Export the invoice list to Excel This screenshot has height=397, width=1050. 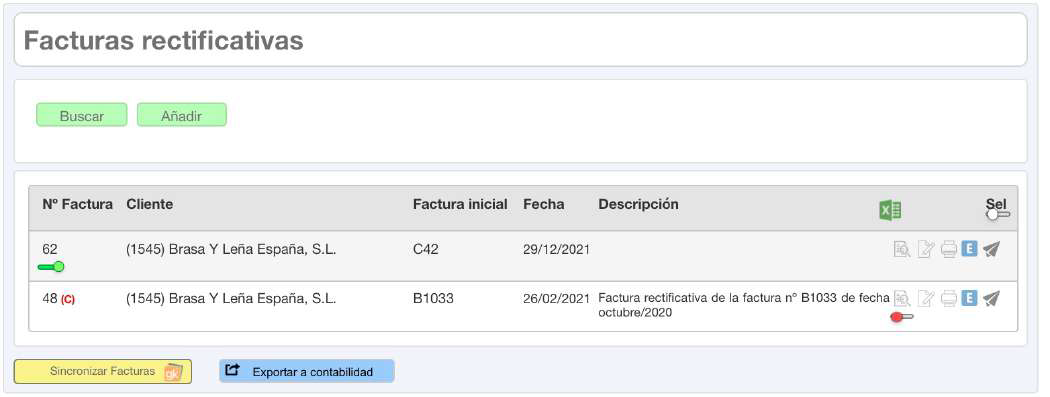889,210
